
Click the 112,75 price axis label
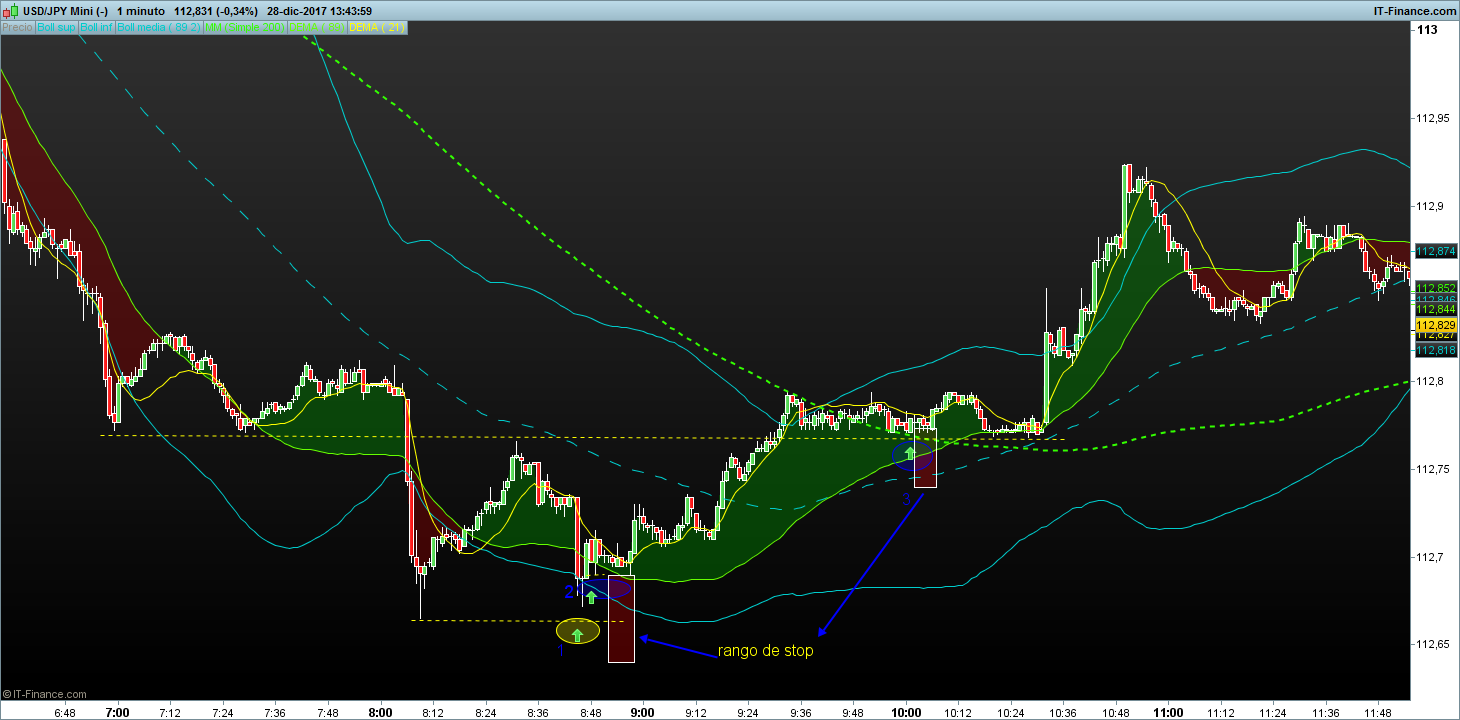point(1433,469)
